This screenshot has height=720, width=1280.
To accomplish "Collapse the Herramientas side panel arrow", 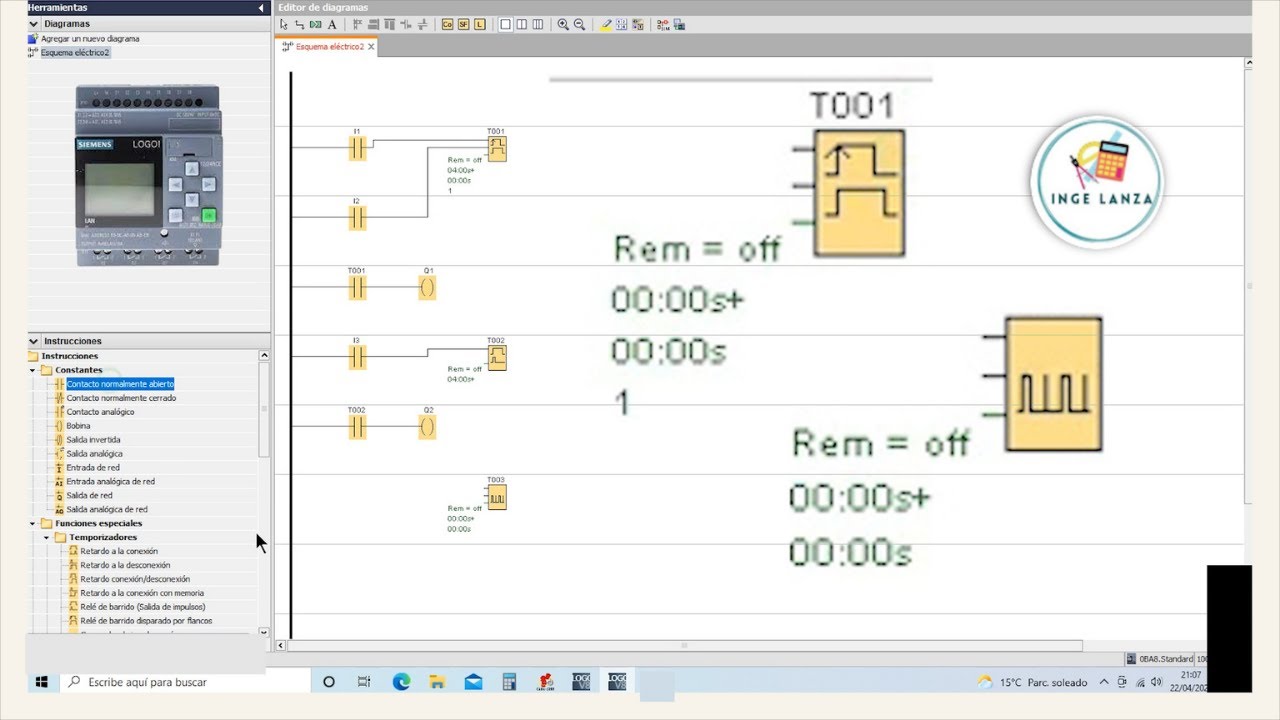I will coord(261,8).
